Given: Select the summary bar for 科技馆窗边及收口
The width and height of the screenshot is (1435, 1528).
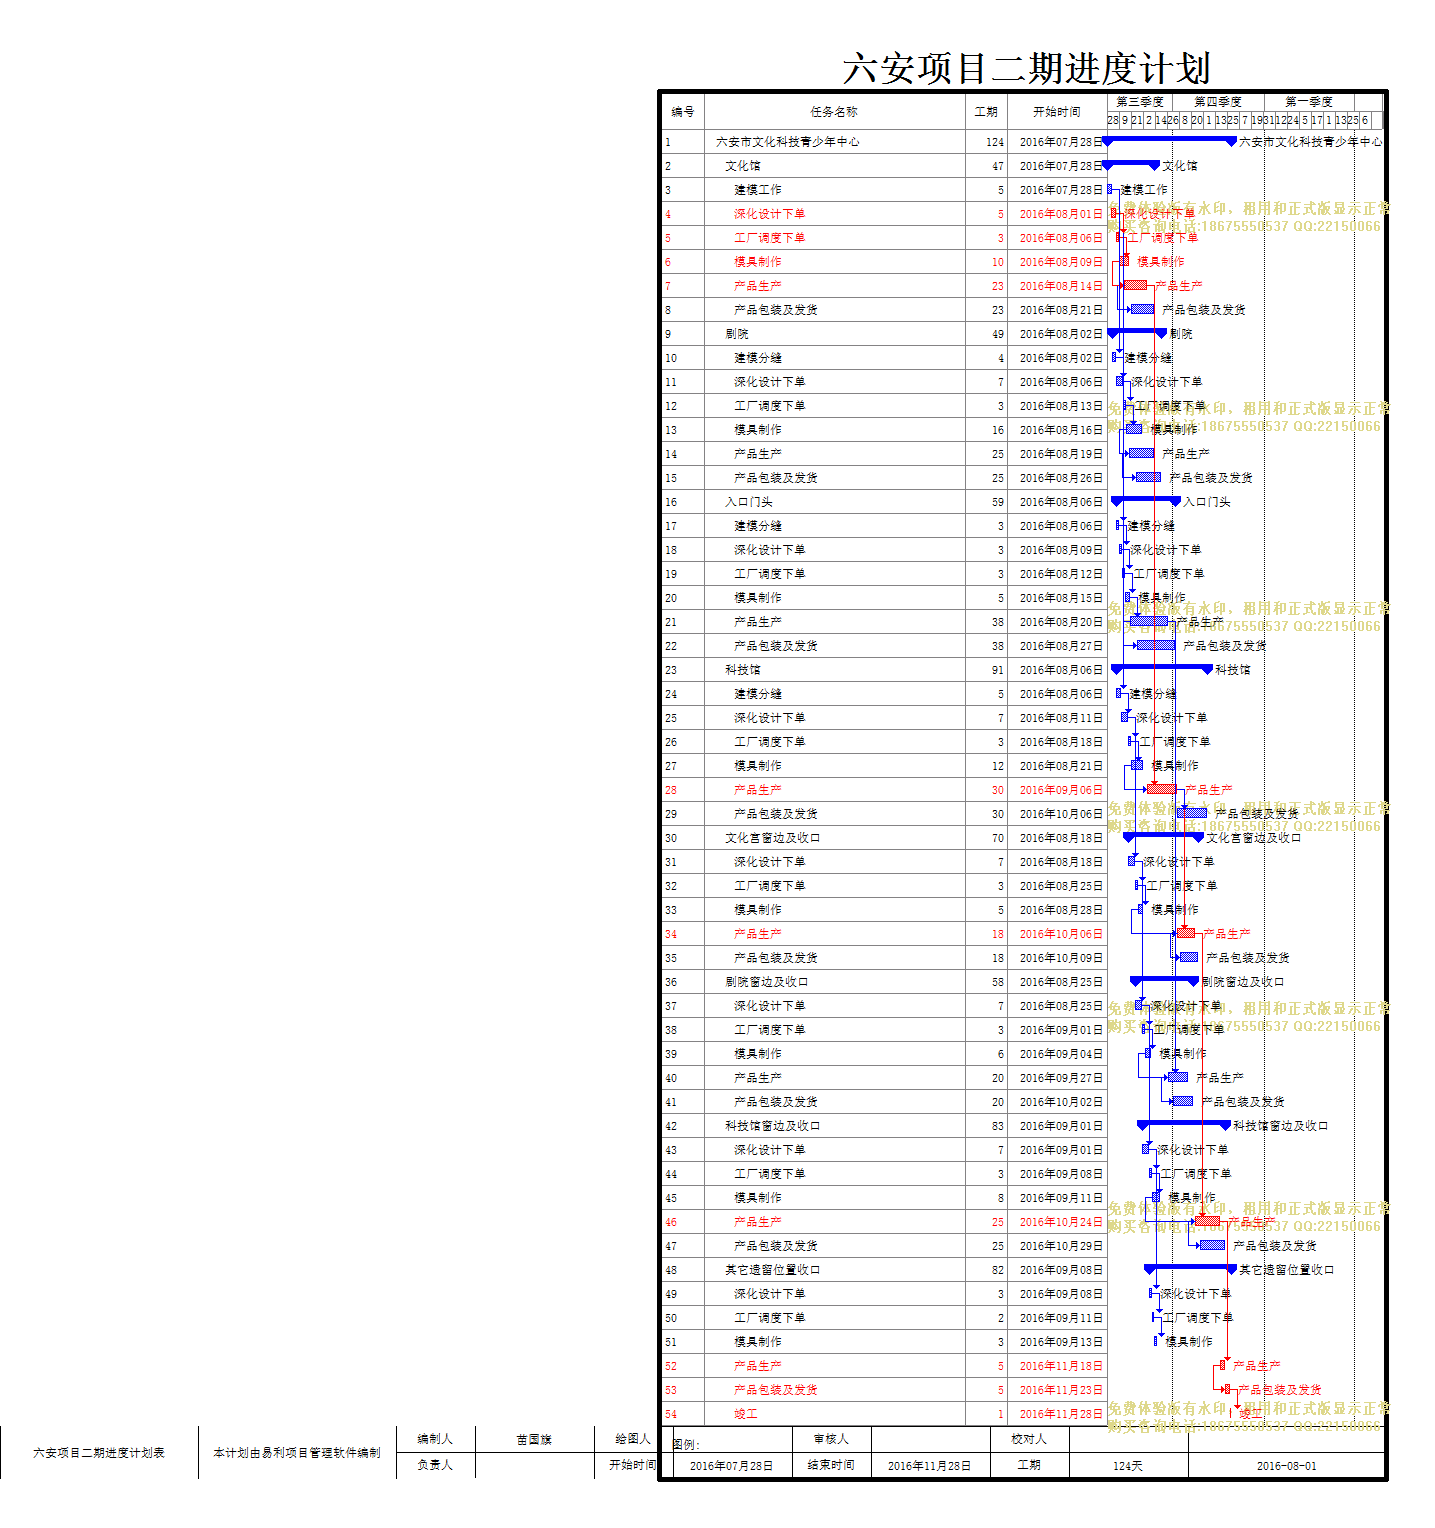Looking at the screenshot, I should pyautogui.click(x=1185, y=1124).
